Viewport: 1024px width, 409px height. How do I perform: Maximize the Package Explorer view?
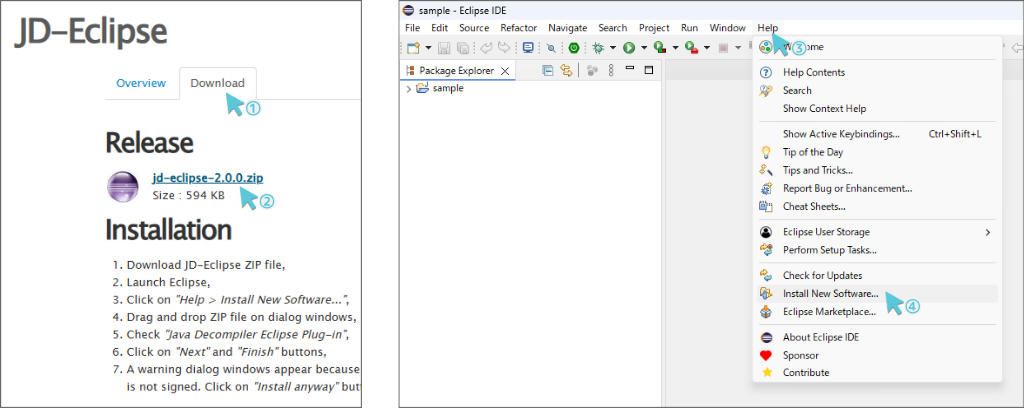coord(648,70)
